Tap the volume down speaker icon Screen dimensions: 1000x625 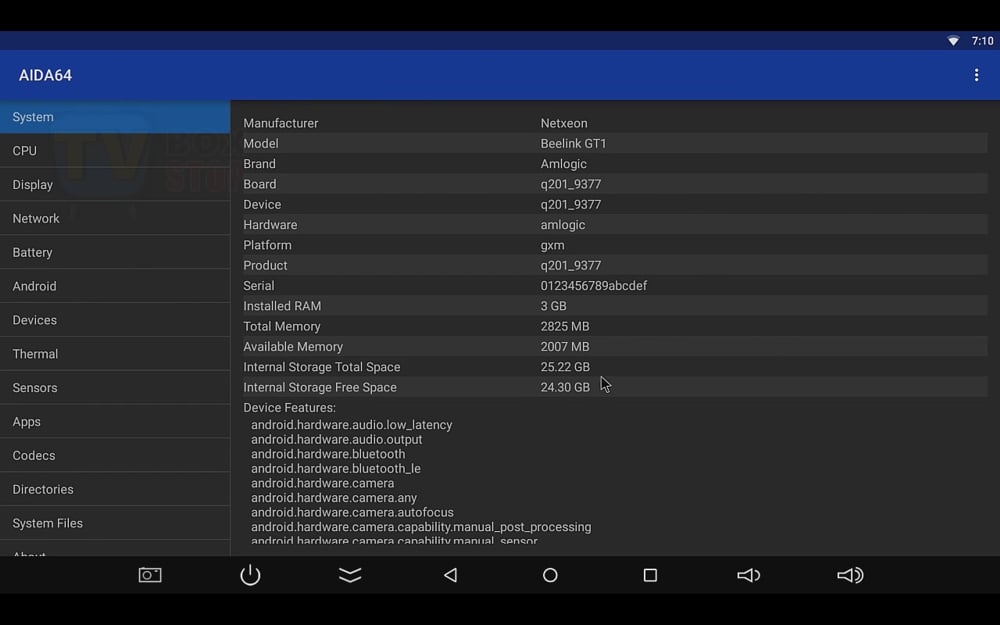pyautogui.click(x=749, y=575)
